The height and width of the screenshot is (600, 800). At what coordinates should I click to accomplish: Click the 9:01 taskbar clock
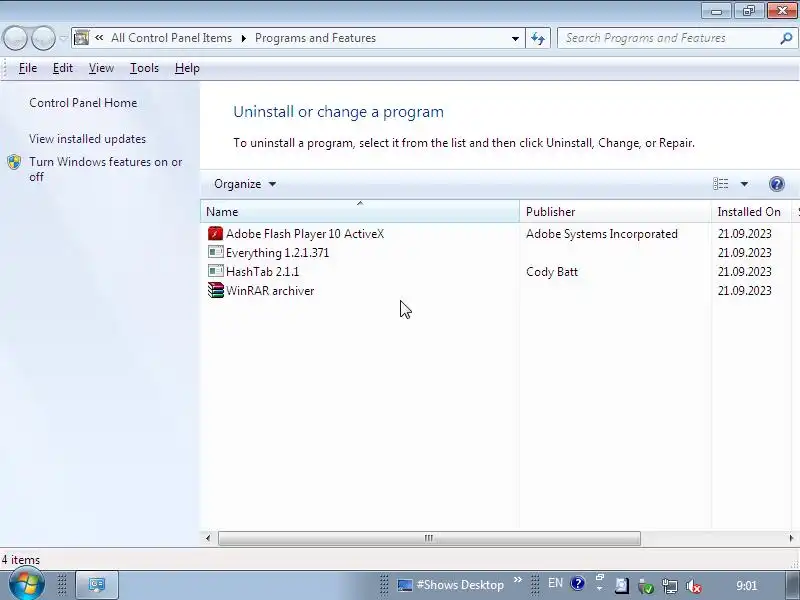(746, 585)
